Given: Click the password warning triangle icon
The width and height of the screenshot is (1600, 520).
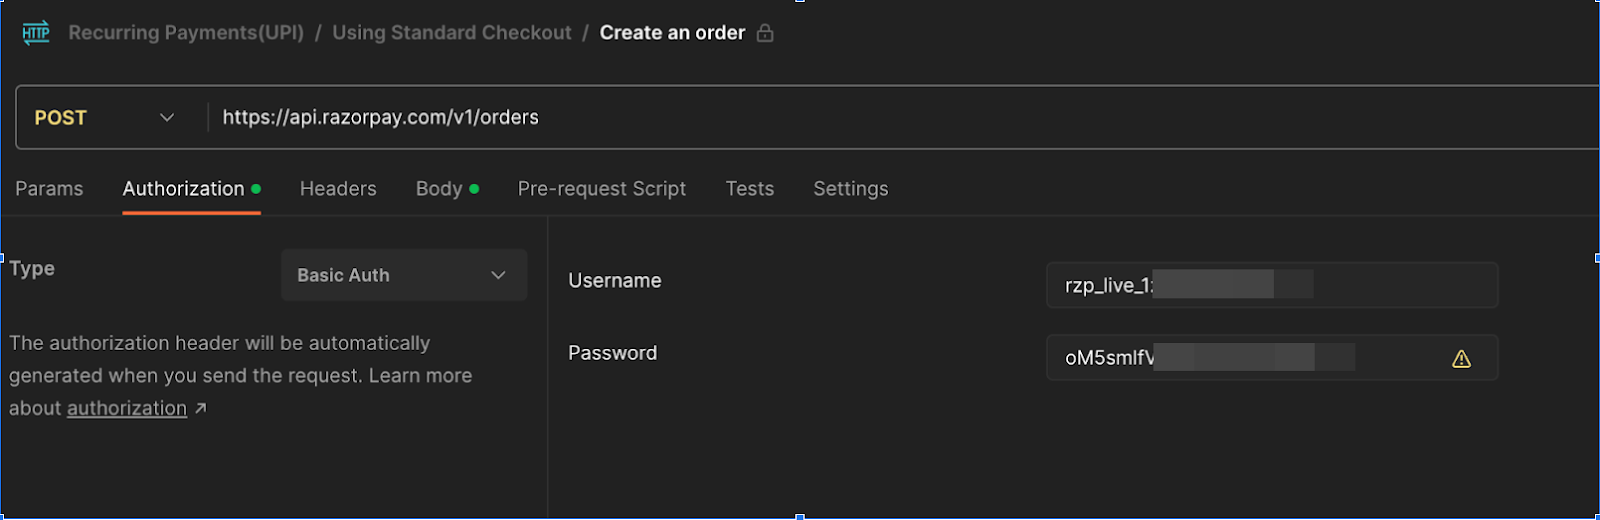Looking at the screenshot, I should (1461, 358).
